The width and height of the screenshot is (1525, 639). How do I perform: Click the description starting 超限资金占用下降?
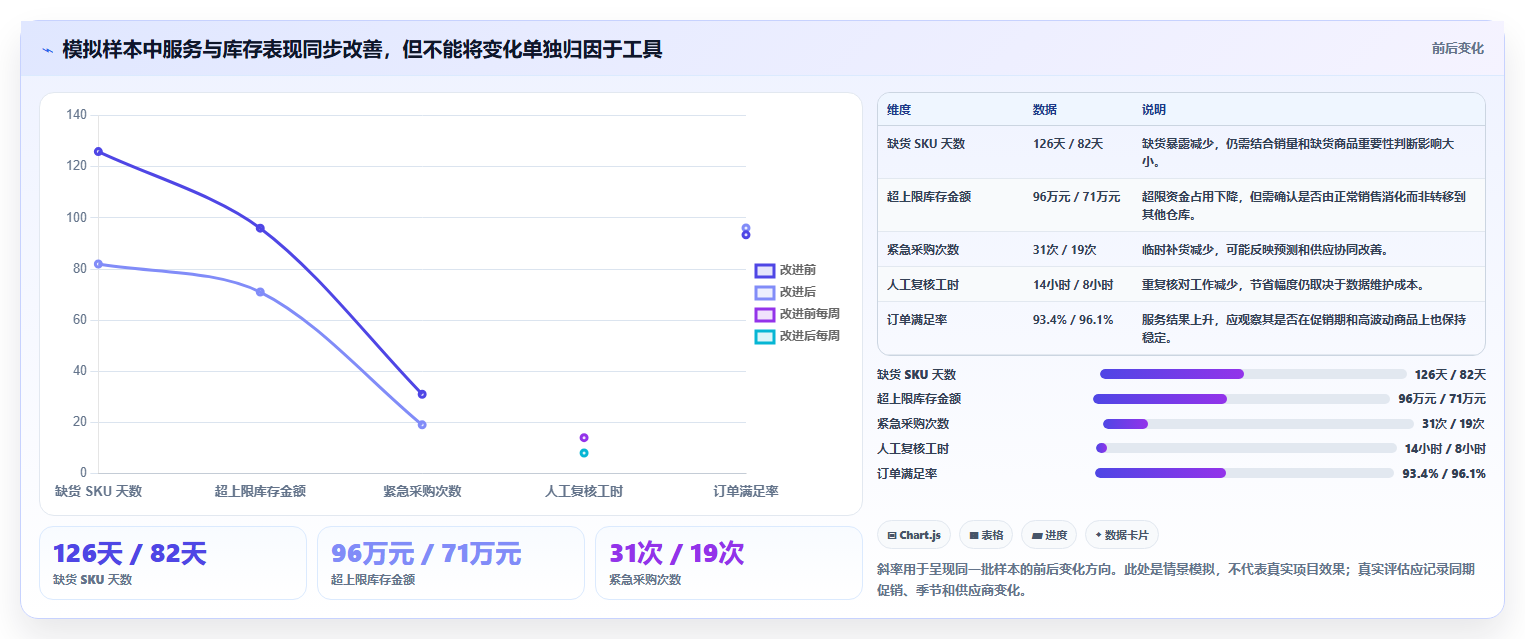point(1304,206)
